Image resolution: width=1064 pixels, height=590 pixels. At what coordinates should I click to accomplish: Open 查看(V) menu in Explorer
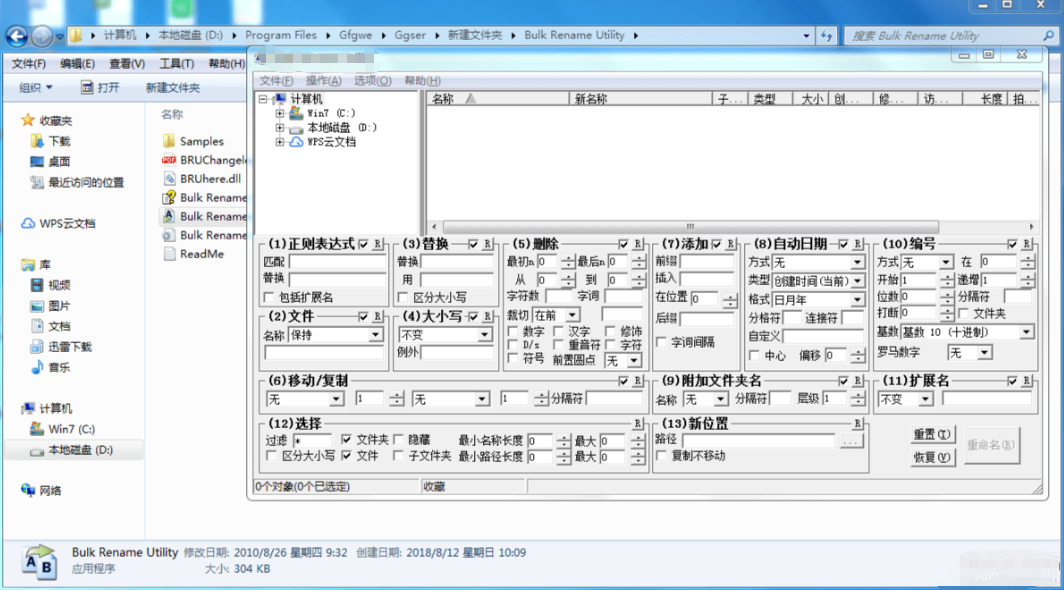127,64
